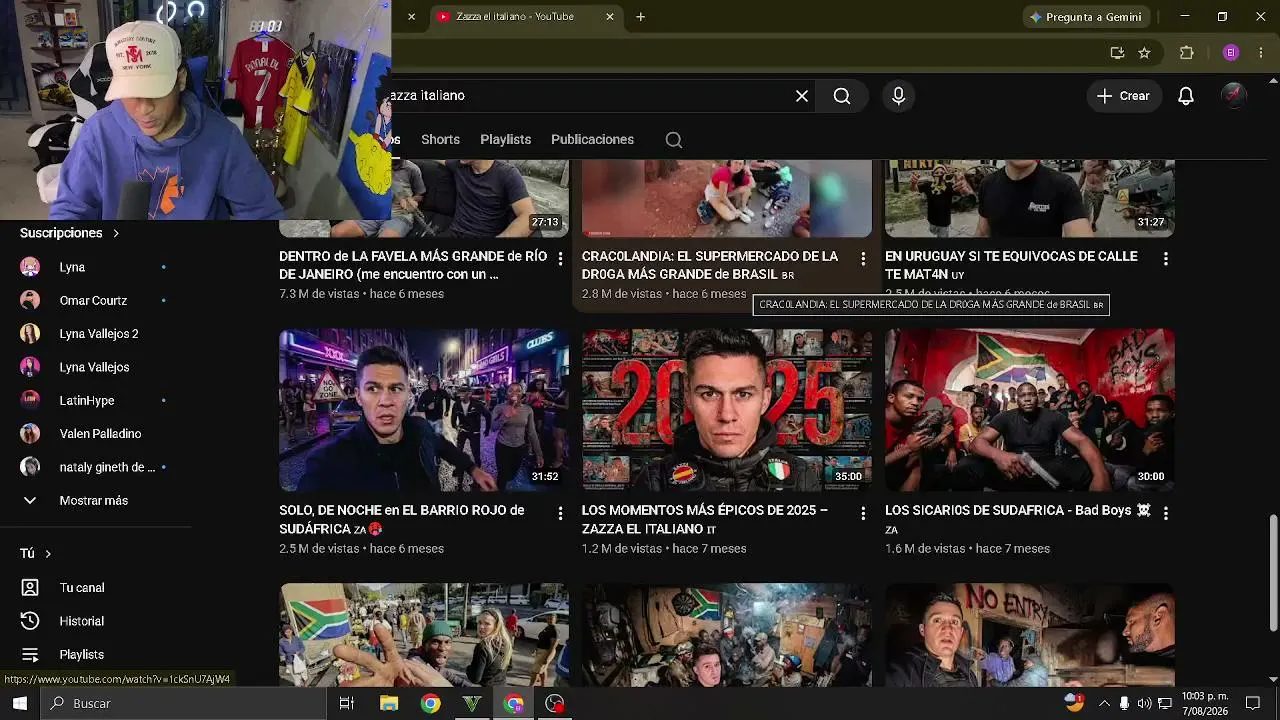
Task: Switch to the Publicaciones tab
Action: (x=592, y=140)
